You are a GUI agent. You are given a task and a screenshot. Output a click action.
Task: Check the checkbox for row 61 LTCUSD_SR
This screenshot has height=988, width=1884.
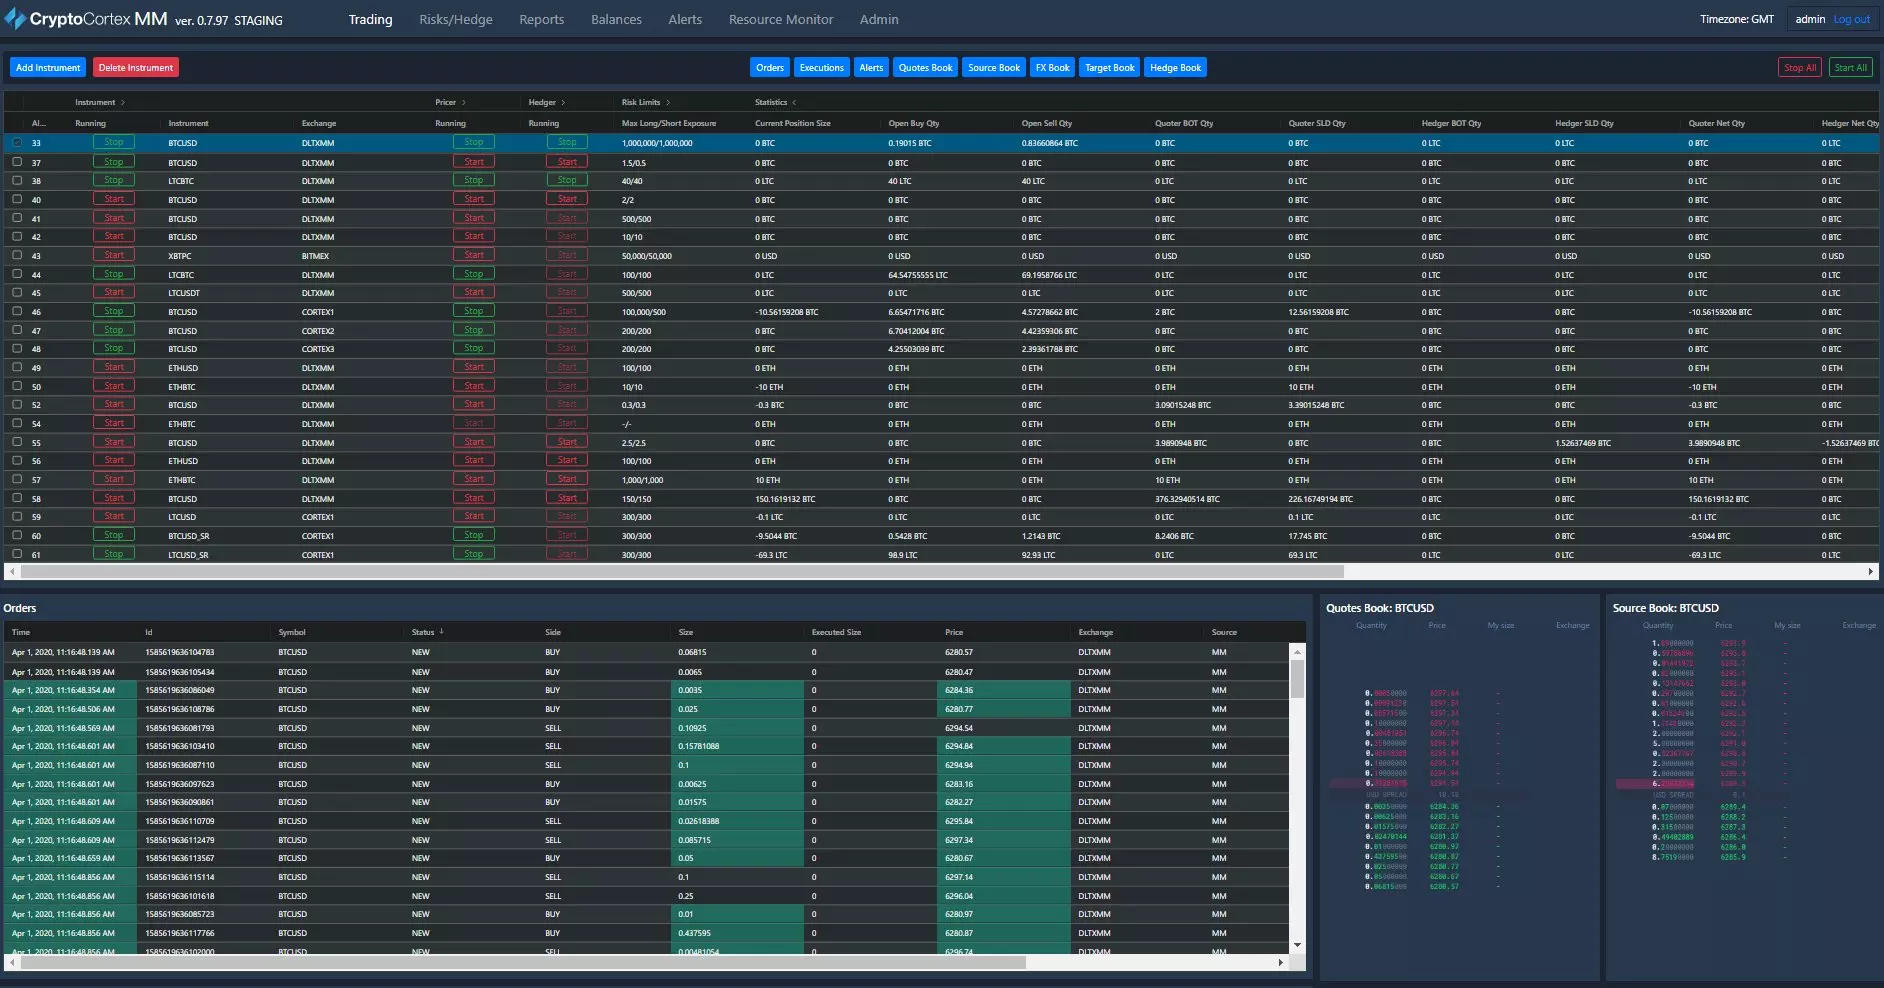(17, 554)
